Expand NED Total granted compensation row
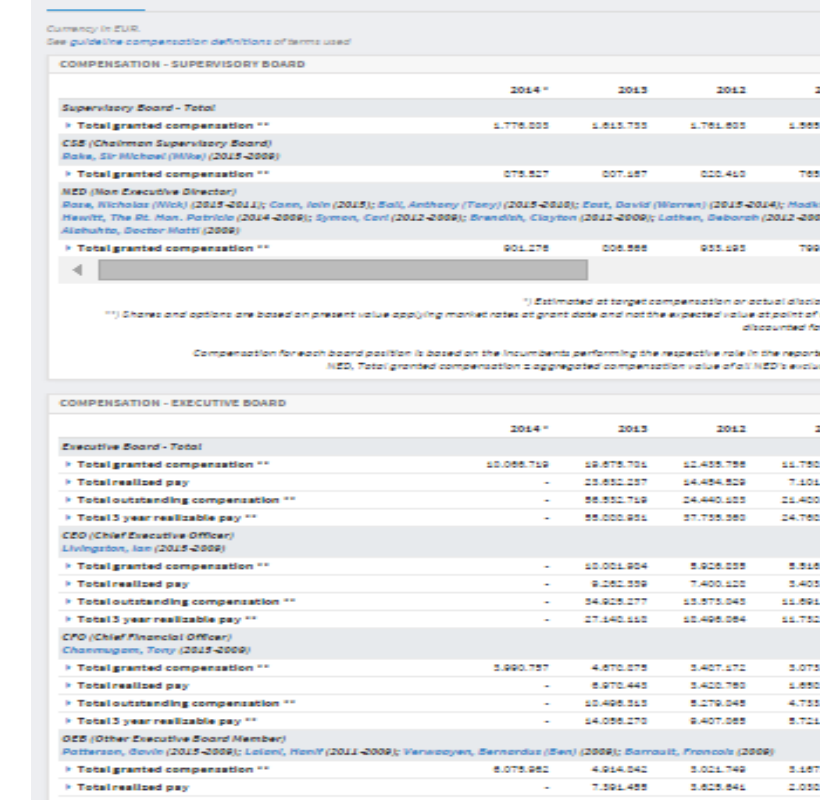The width and height of the screenshot is (820, 800). point(67,248)
